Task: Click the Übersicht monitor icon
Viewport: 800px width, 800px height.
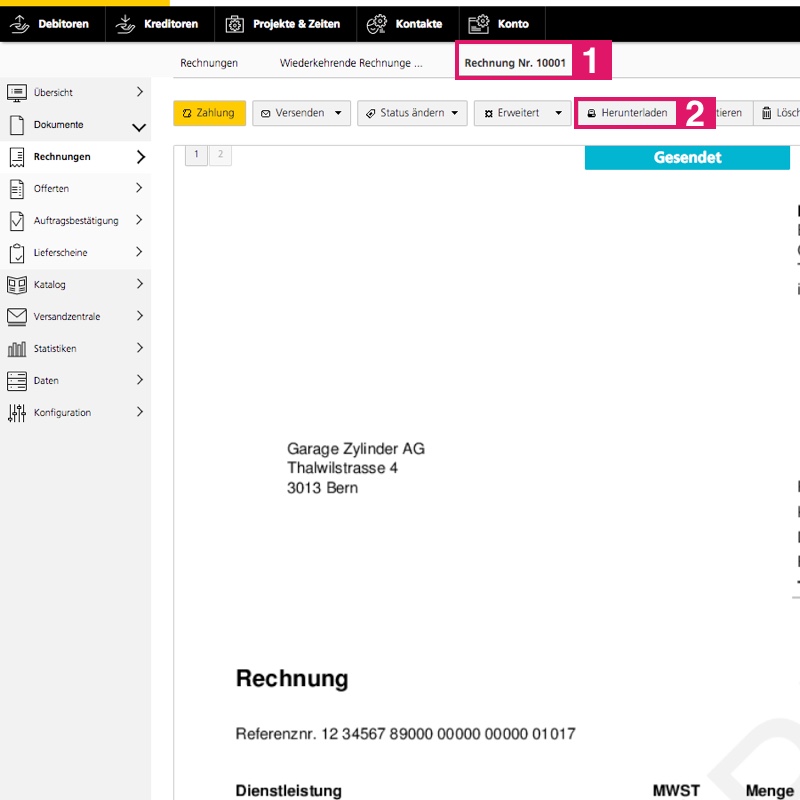Action: (x=17, y=93)
